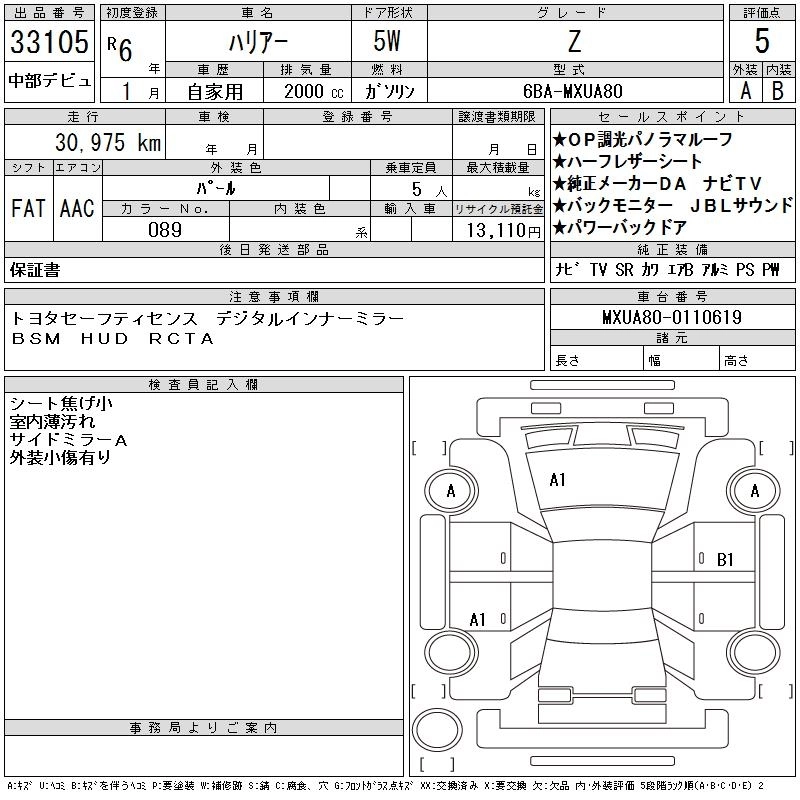Select the B1 mark on right door
Screen dimensions: 800x800
coord(725,560)
